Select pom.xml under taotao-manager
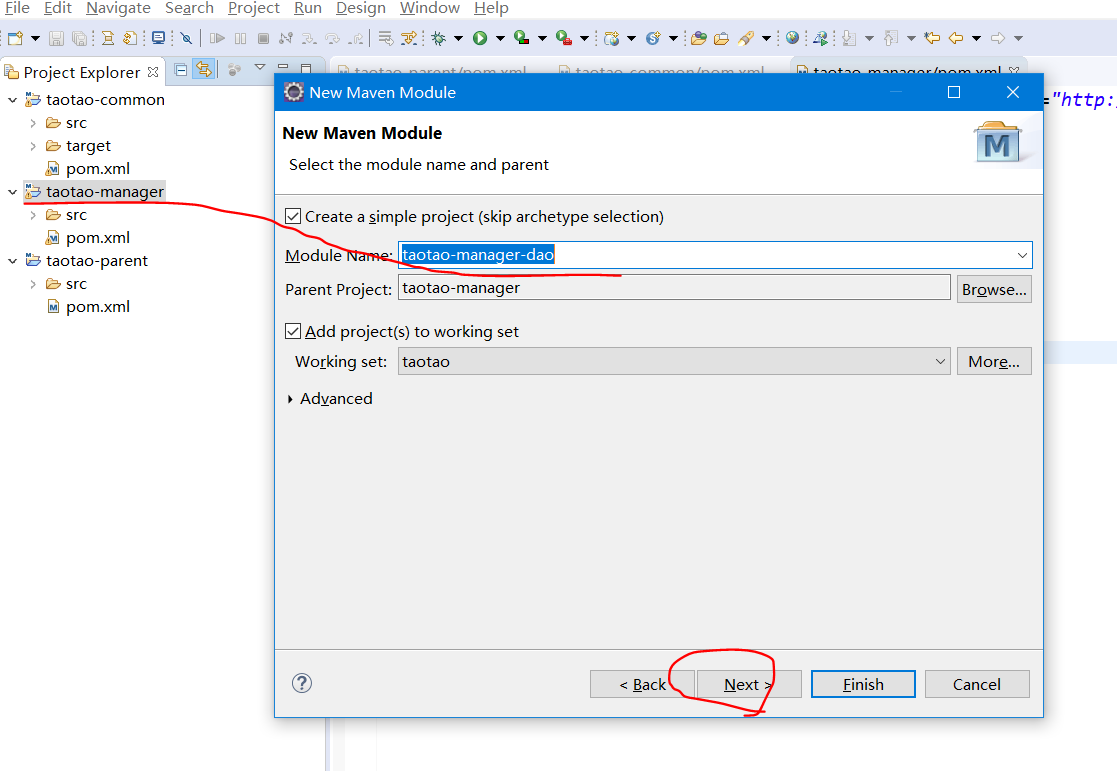Image resolution: width=1117 pixels, height=771 pixels. [98, 238]
